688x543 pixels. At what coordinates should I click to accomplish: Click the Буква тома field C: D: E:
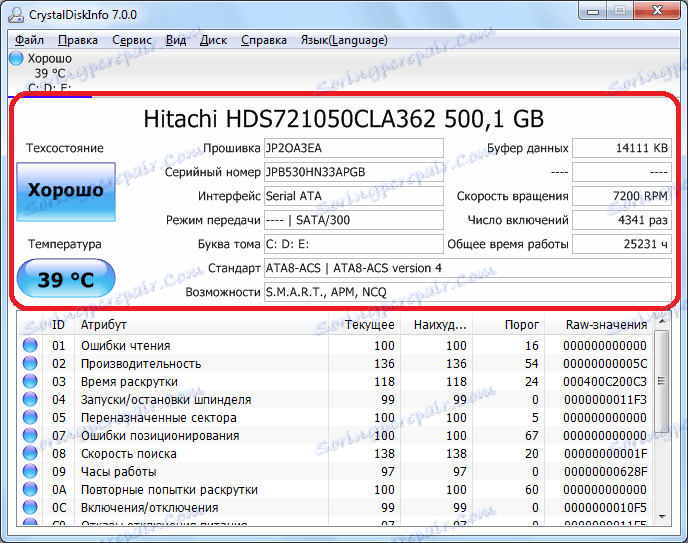(353, 244)
